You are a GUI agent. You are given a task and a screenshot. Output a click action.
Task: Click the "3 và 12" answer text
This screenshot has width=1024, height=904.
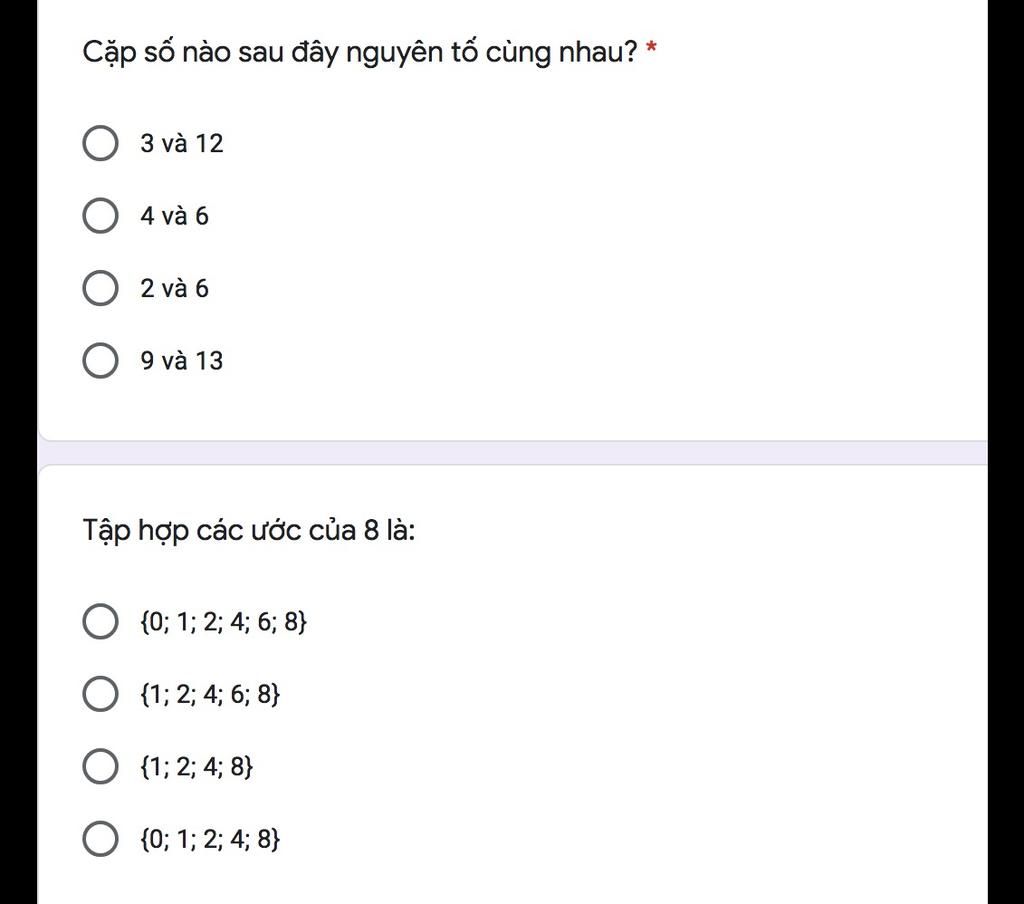click(x=181, y=144)
